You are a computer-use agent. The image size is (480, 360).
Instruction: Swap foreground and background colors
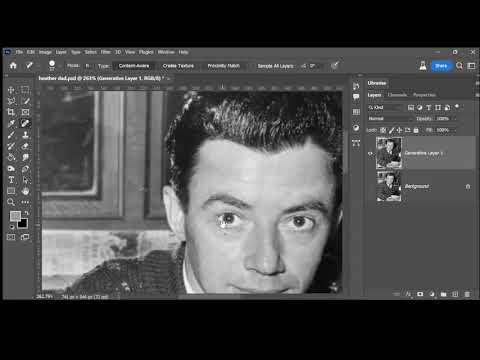tap(26, 213)
